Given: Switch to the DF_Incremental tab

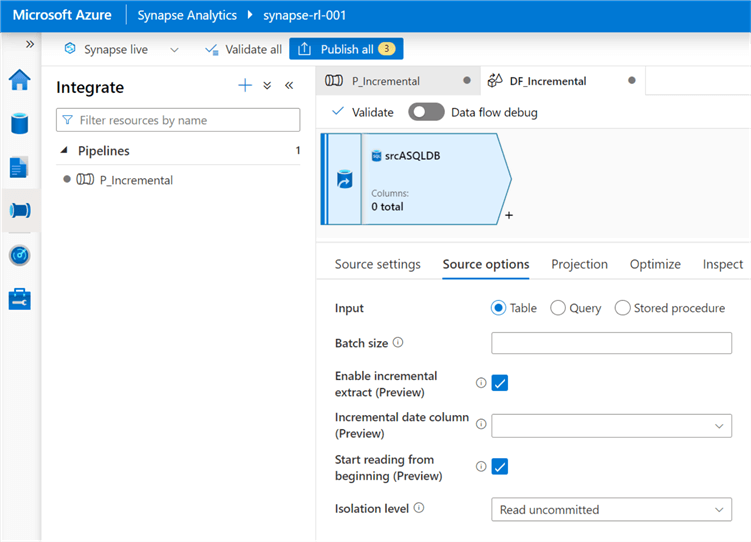Looking at the screenshot, I should pos(563,81).
